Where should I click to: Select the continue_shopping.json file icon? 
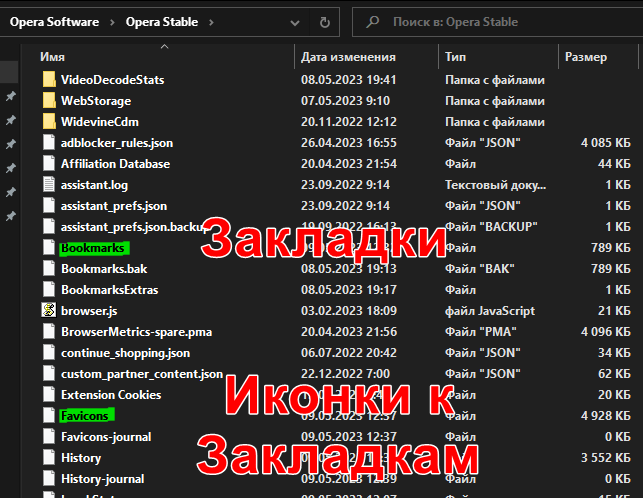tap(49, 353)
